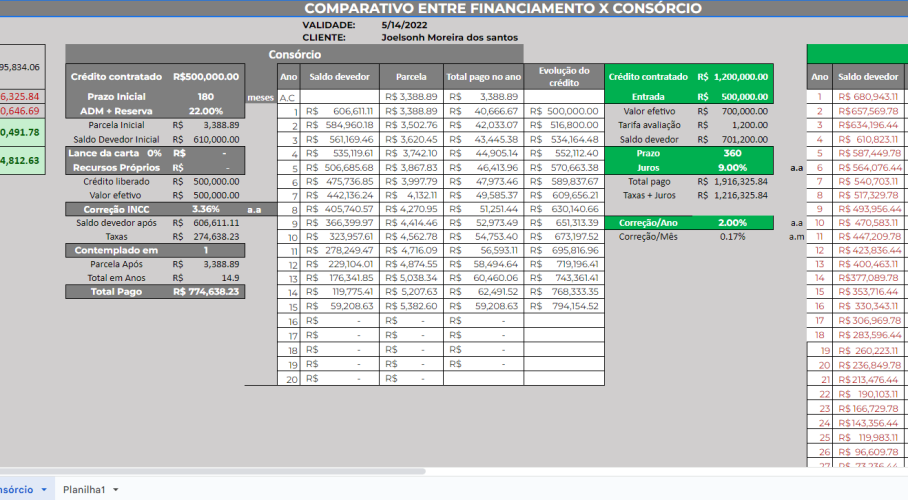Click the ADM + Reserva 22.00% cell

click(205, 111)
